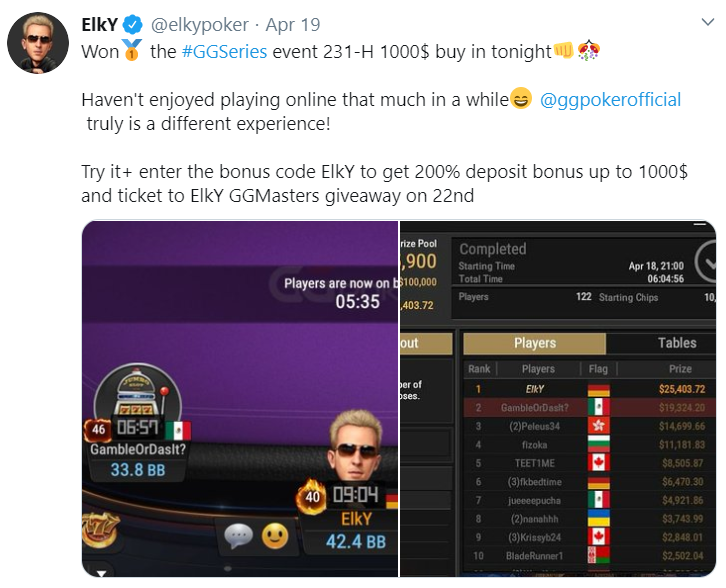Open the #GGSeries hashtag link
The width and height of the screenshot is (726, 588).
[x=225, y=51]
